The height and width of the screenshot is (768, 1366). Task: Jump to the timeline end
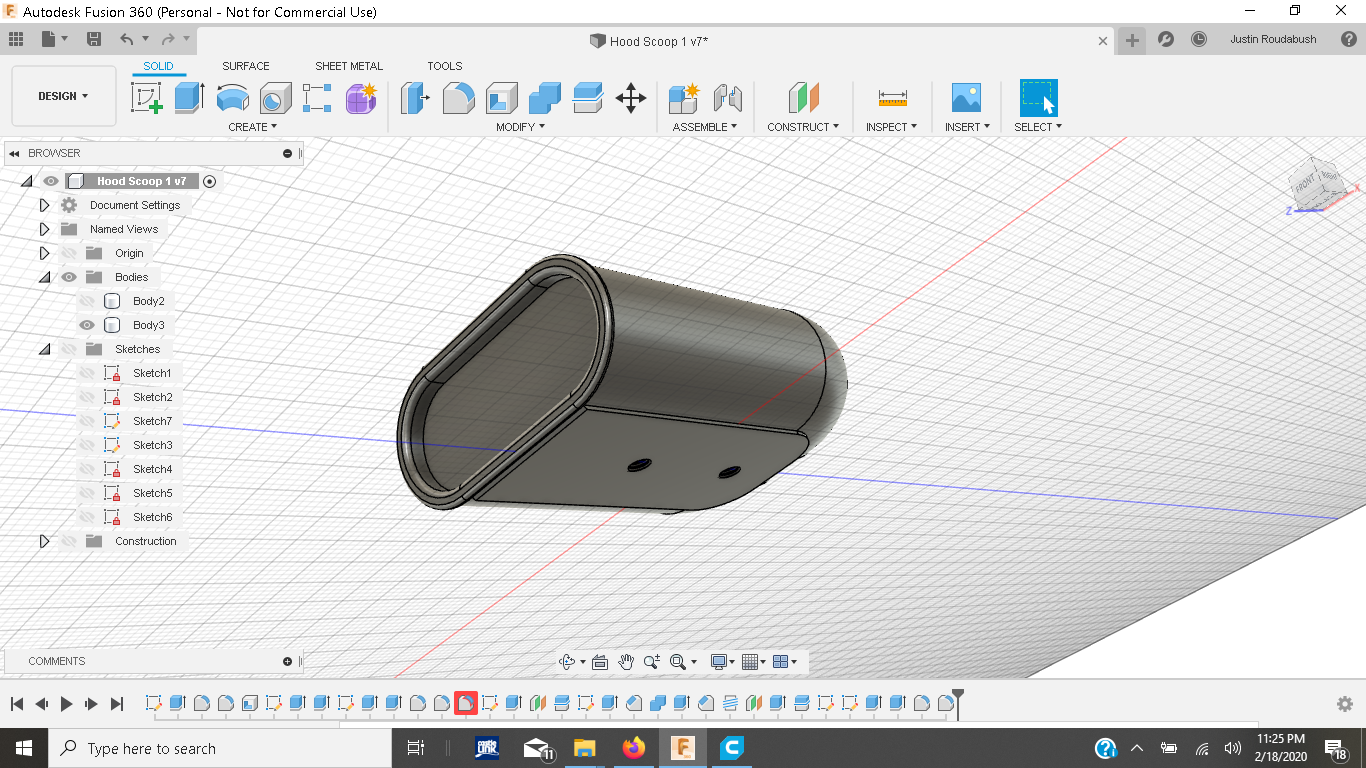pos(116,704)
